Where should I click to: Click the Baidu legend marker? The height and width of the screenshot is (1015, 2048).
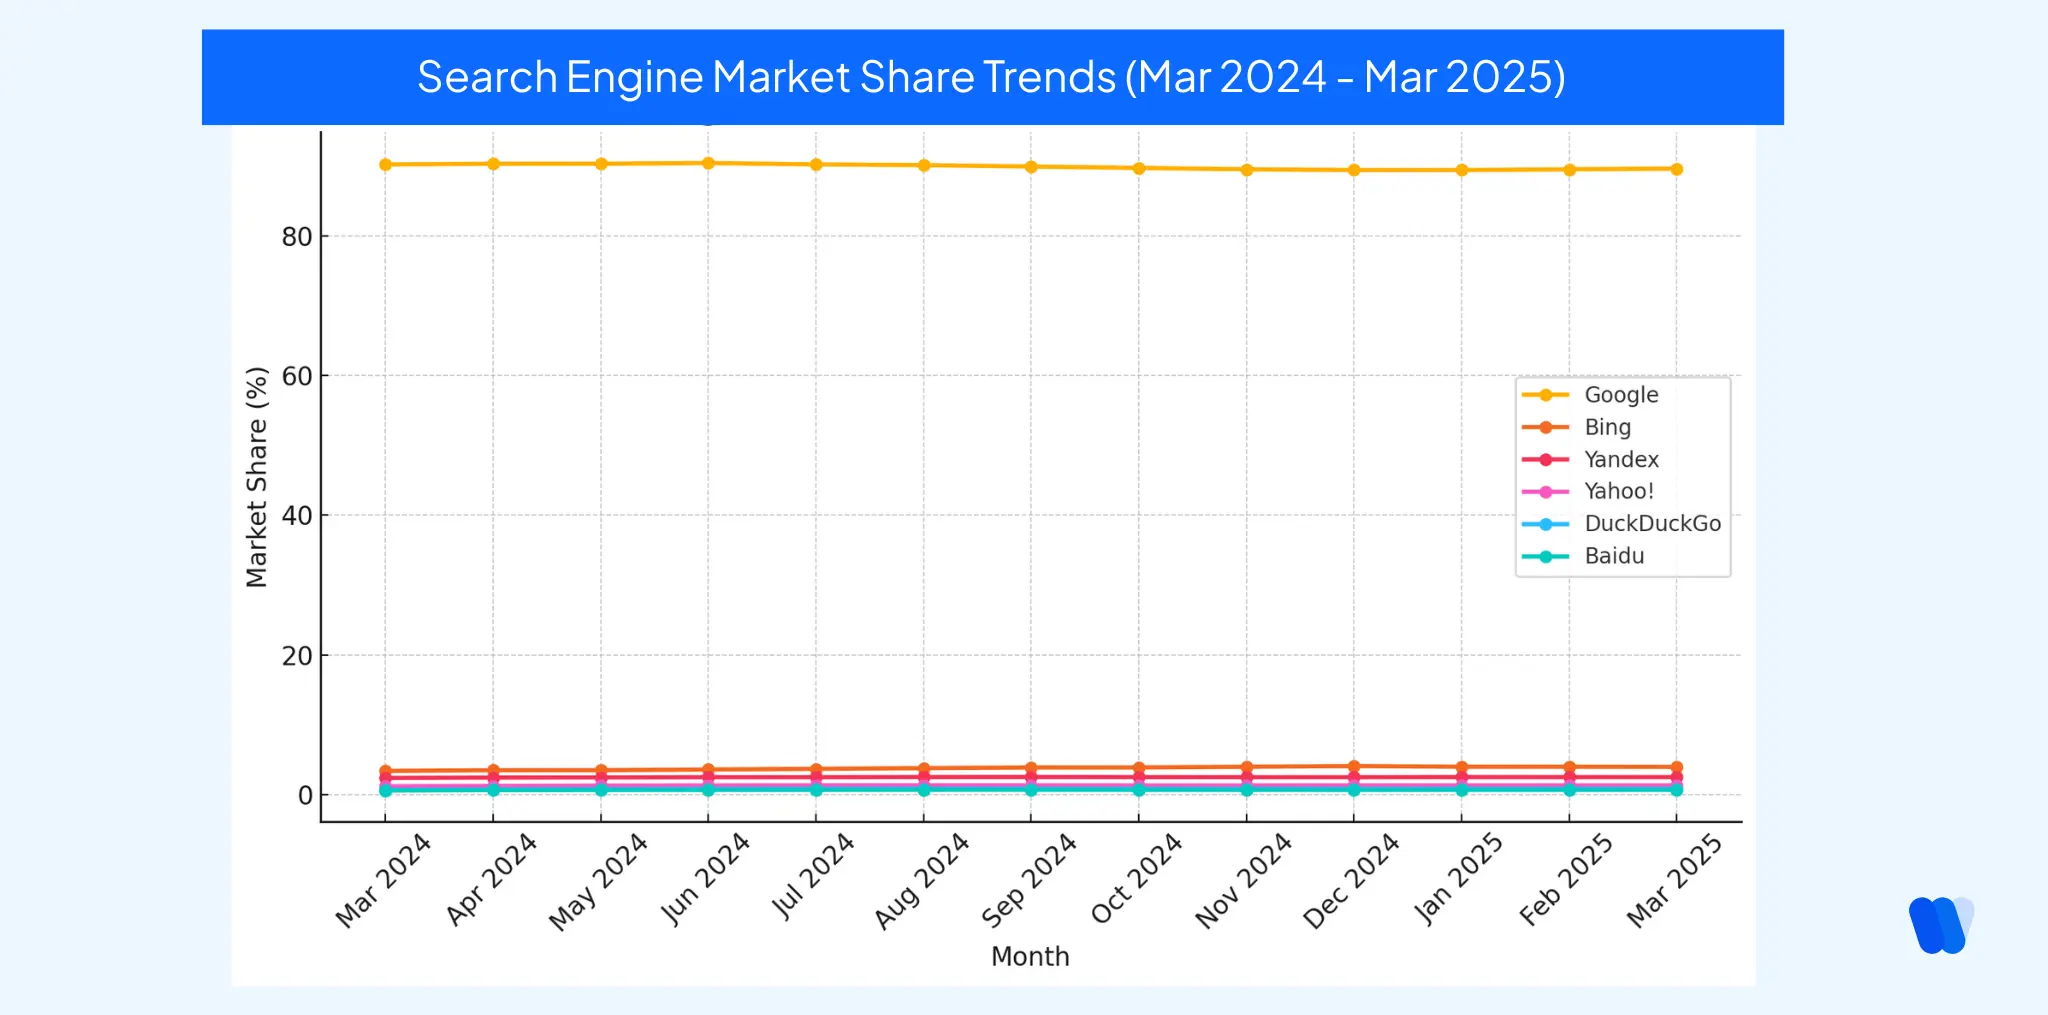pos(1545,556)
